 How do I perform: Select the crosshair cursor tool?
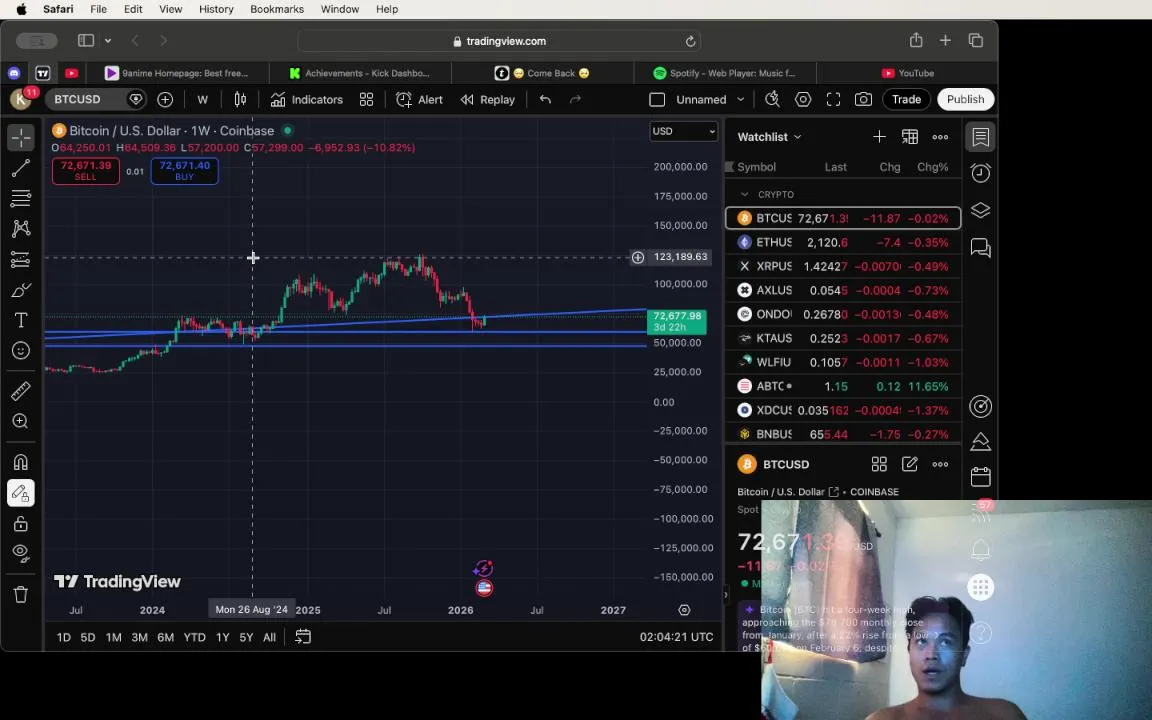(21, 137)
